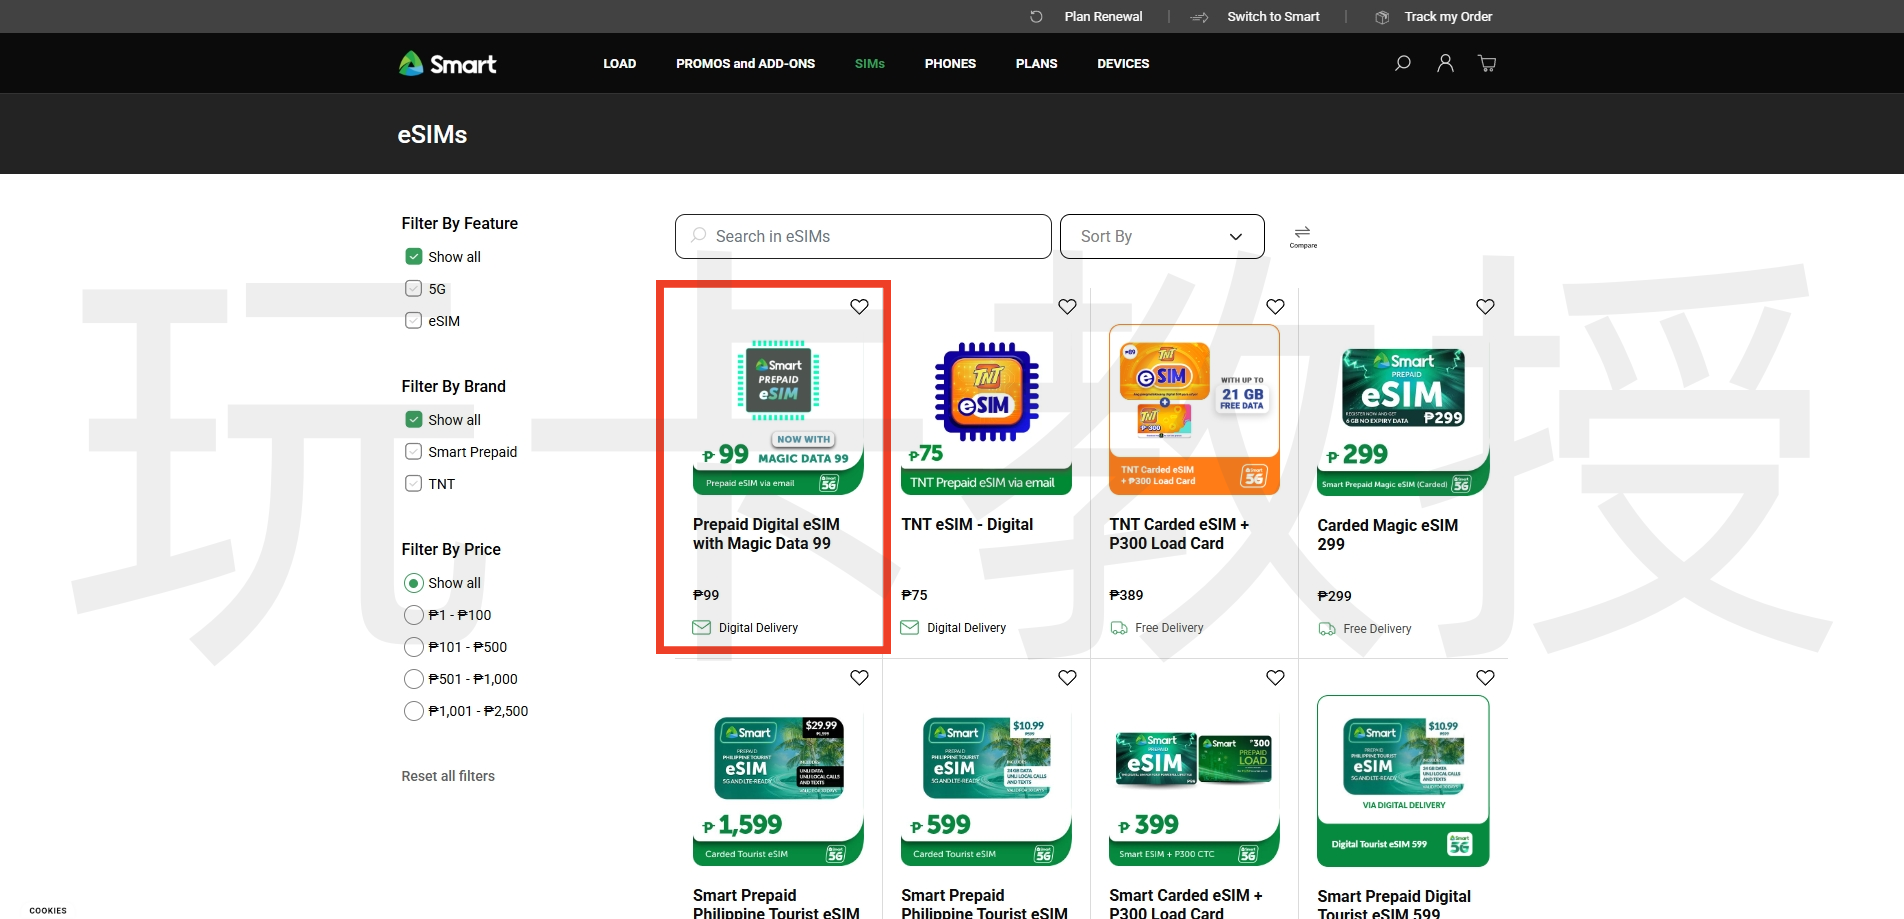Click the Plan Renewal link
1904x919 pixels.
(1103, 17)
